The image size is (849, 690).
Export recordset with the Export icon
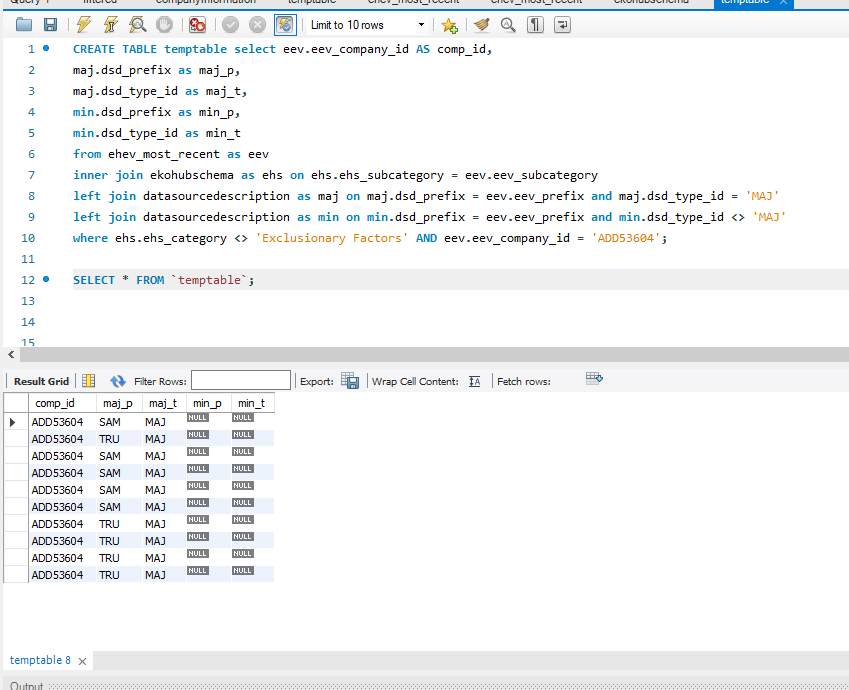pos(350,380)
